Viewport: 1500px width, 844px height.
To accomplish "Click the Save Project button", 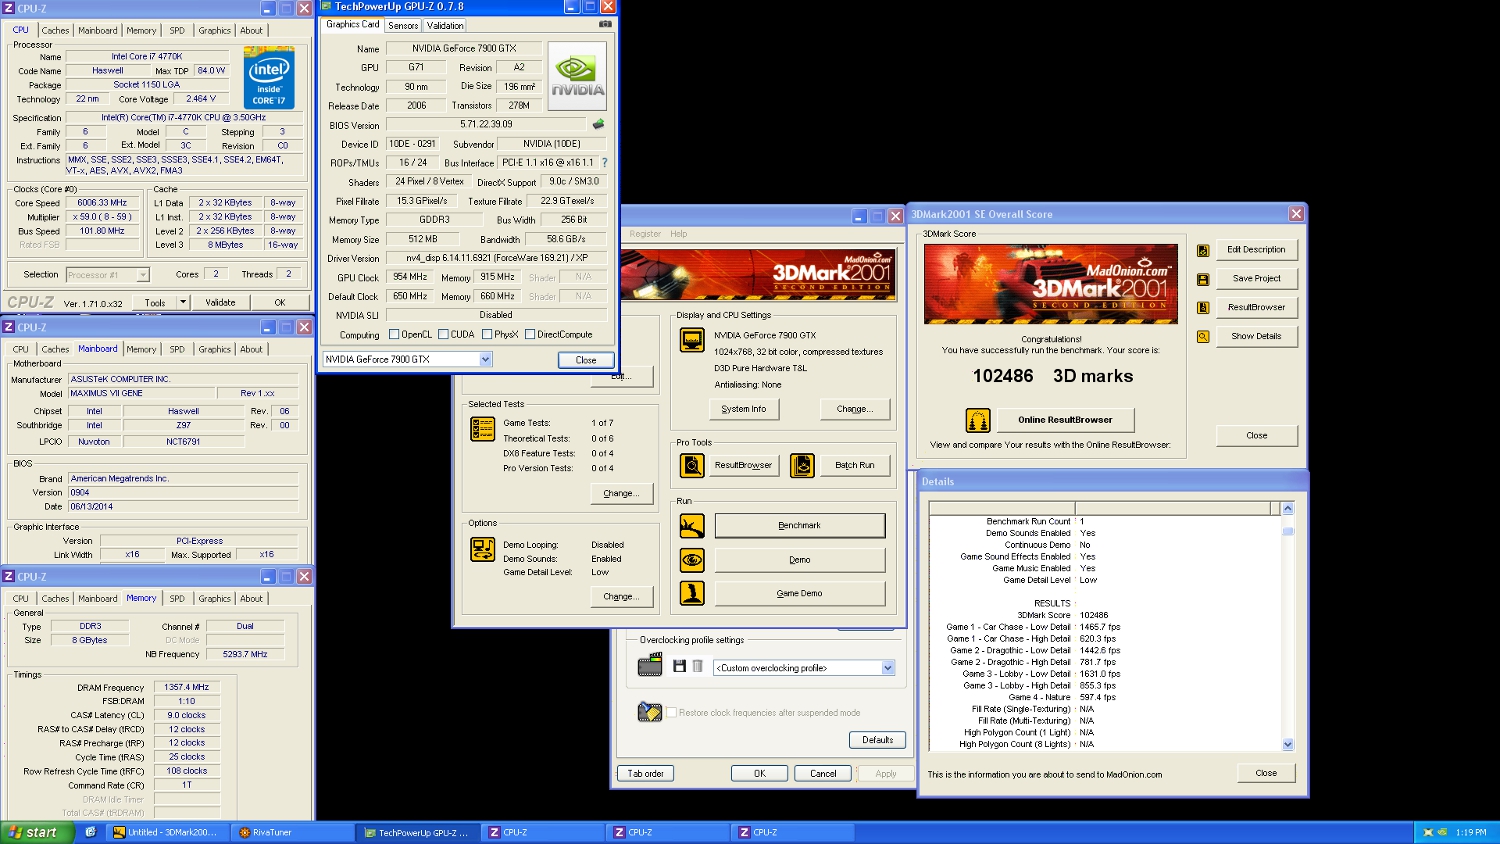I will pyautogui.click(x=1257, y=278).
